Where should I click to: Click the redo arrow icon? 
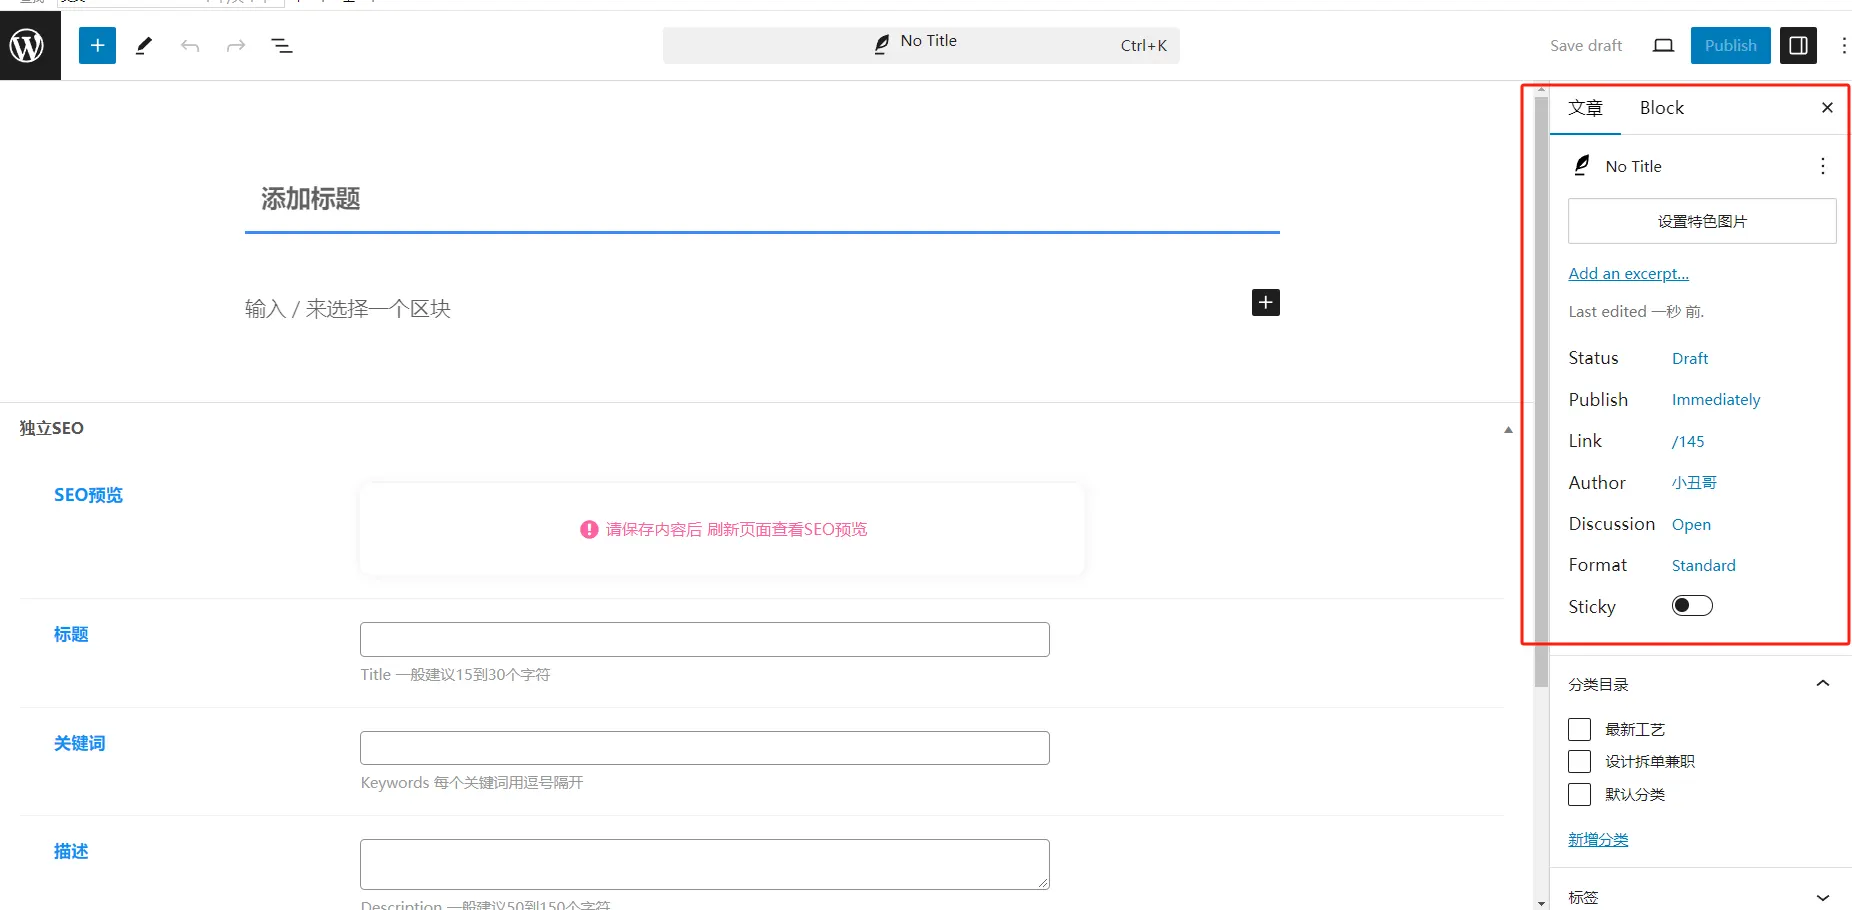click(x=236, y=46)
